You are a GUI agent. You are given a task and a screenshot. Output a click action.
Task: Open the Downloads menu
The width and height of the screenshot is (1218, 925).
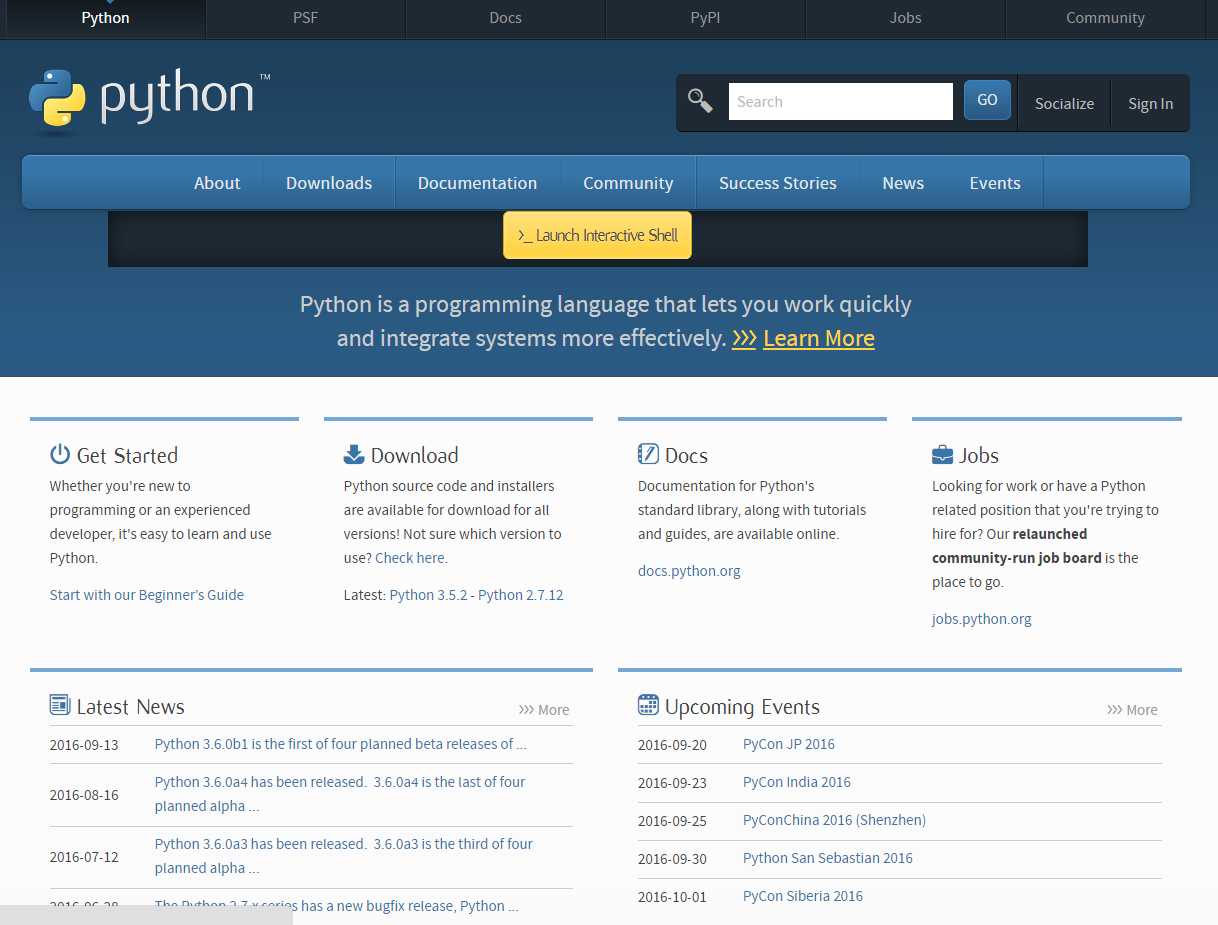click(x=329, y=183)
